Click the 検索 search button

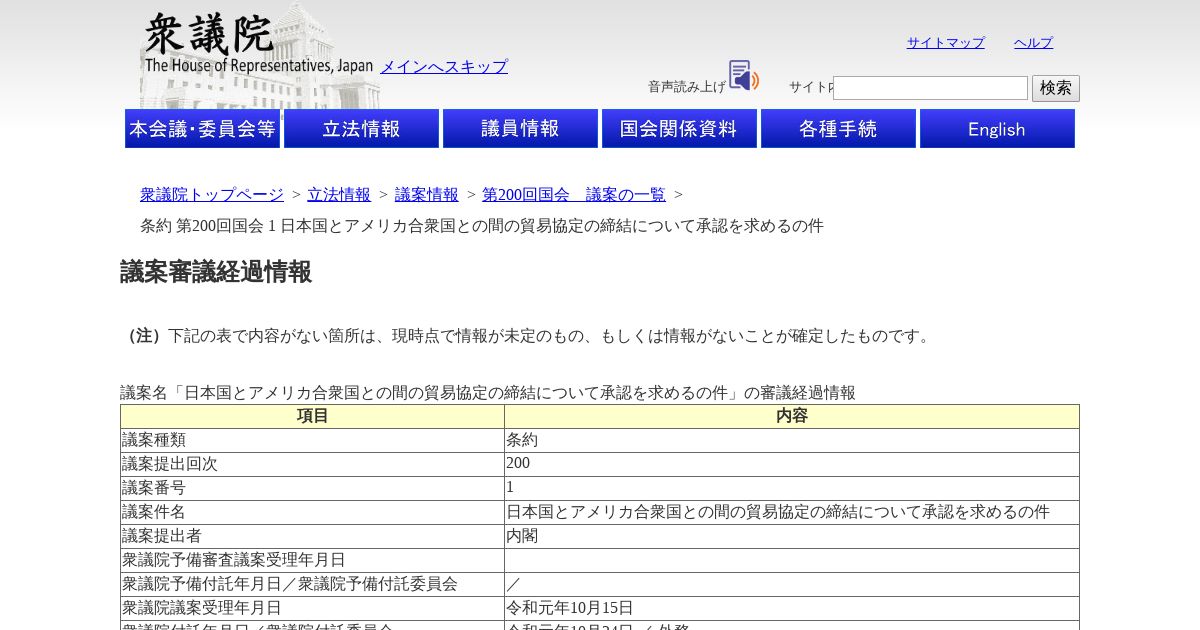pyautogui.click(x=1056, y=88)
